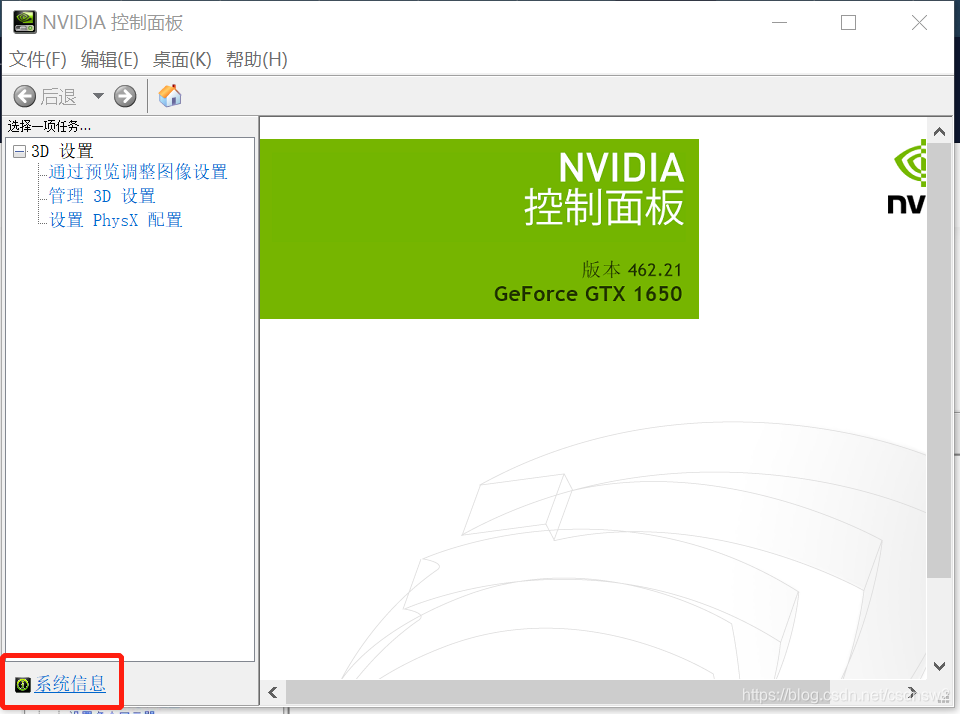The height and width of the screenshot is (714, 960).
Task: Click the vertical scrollbar thumb
Action: tap(939, 361)
